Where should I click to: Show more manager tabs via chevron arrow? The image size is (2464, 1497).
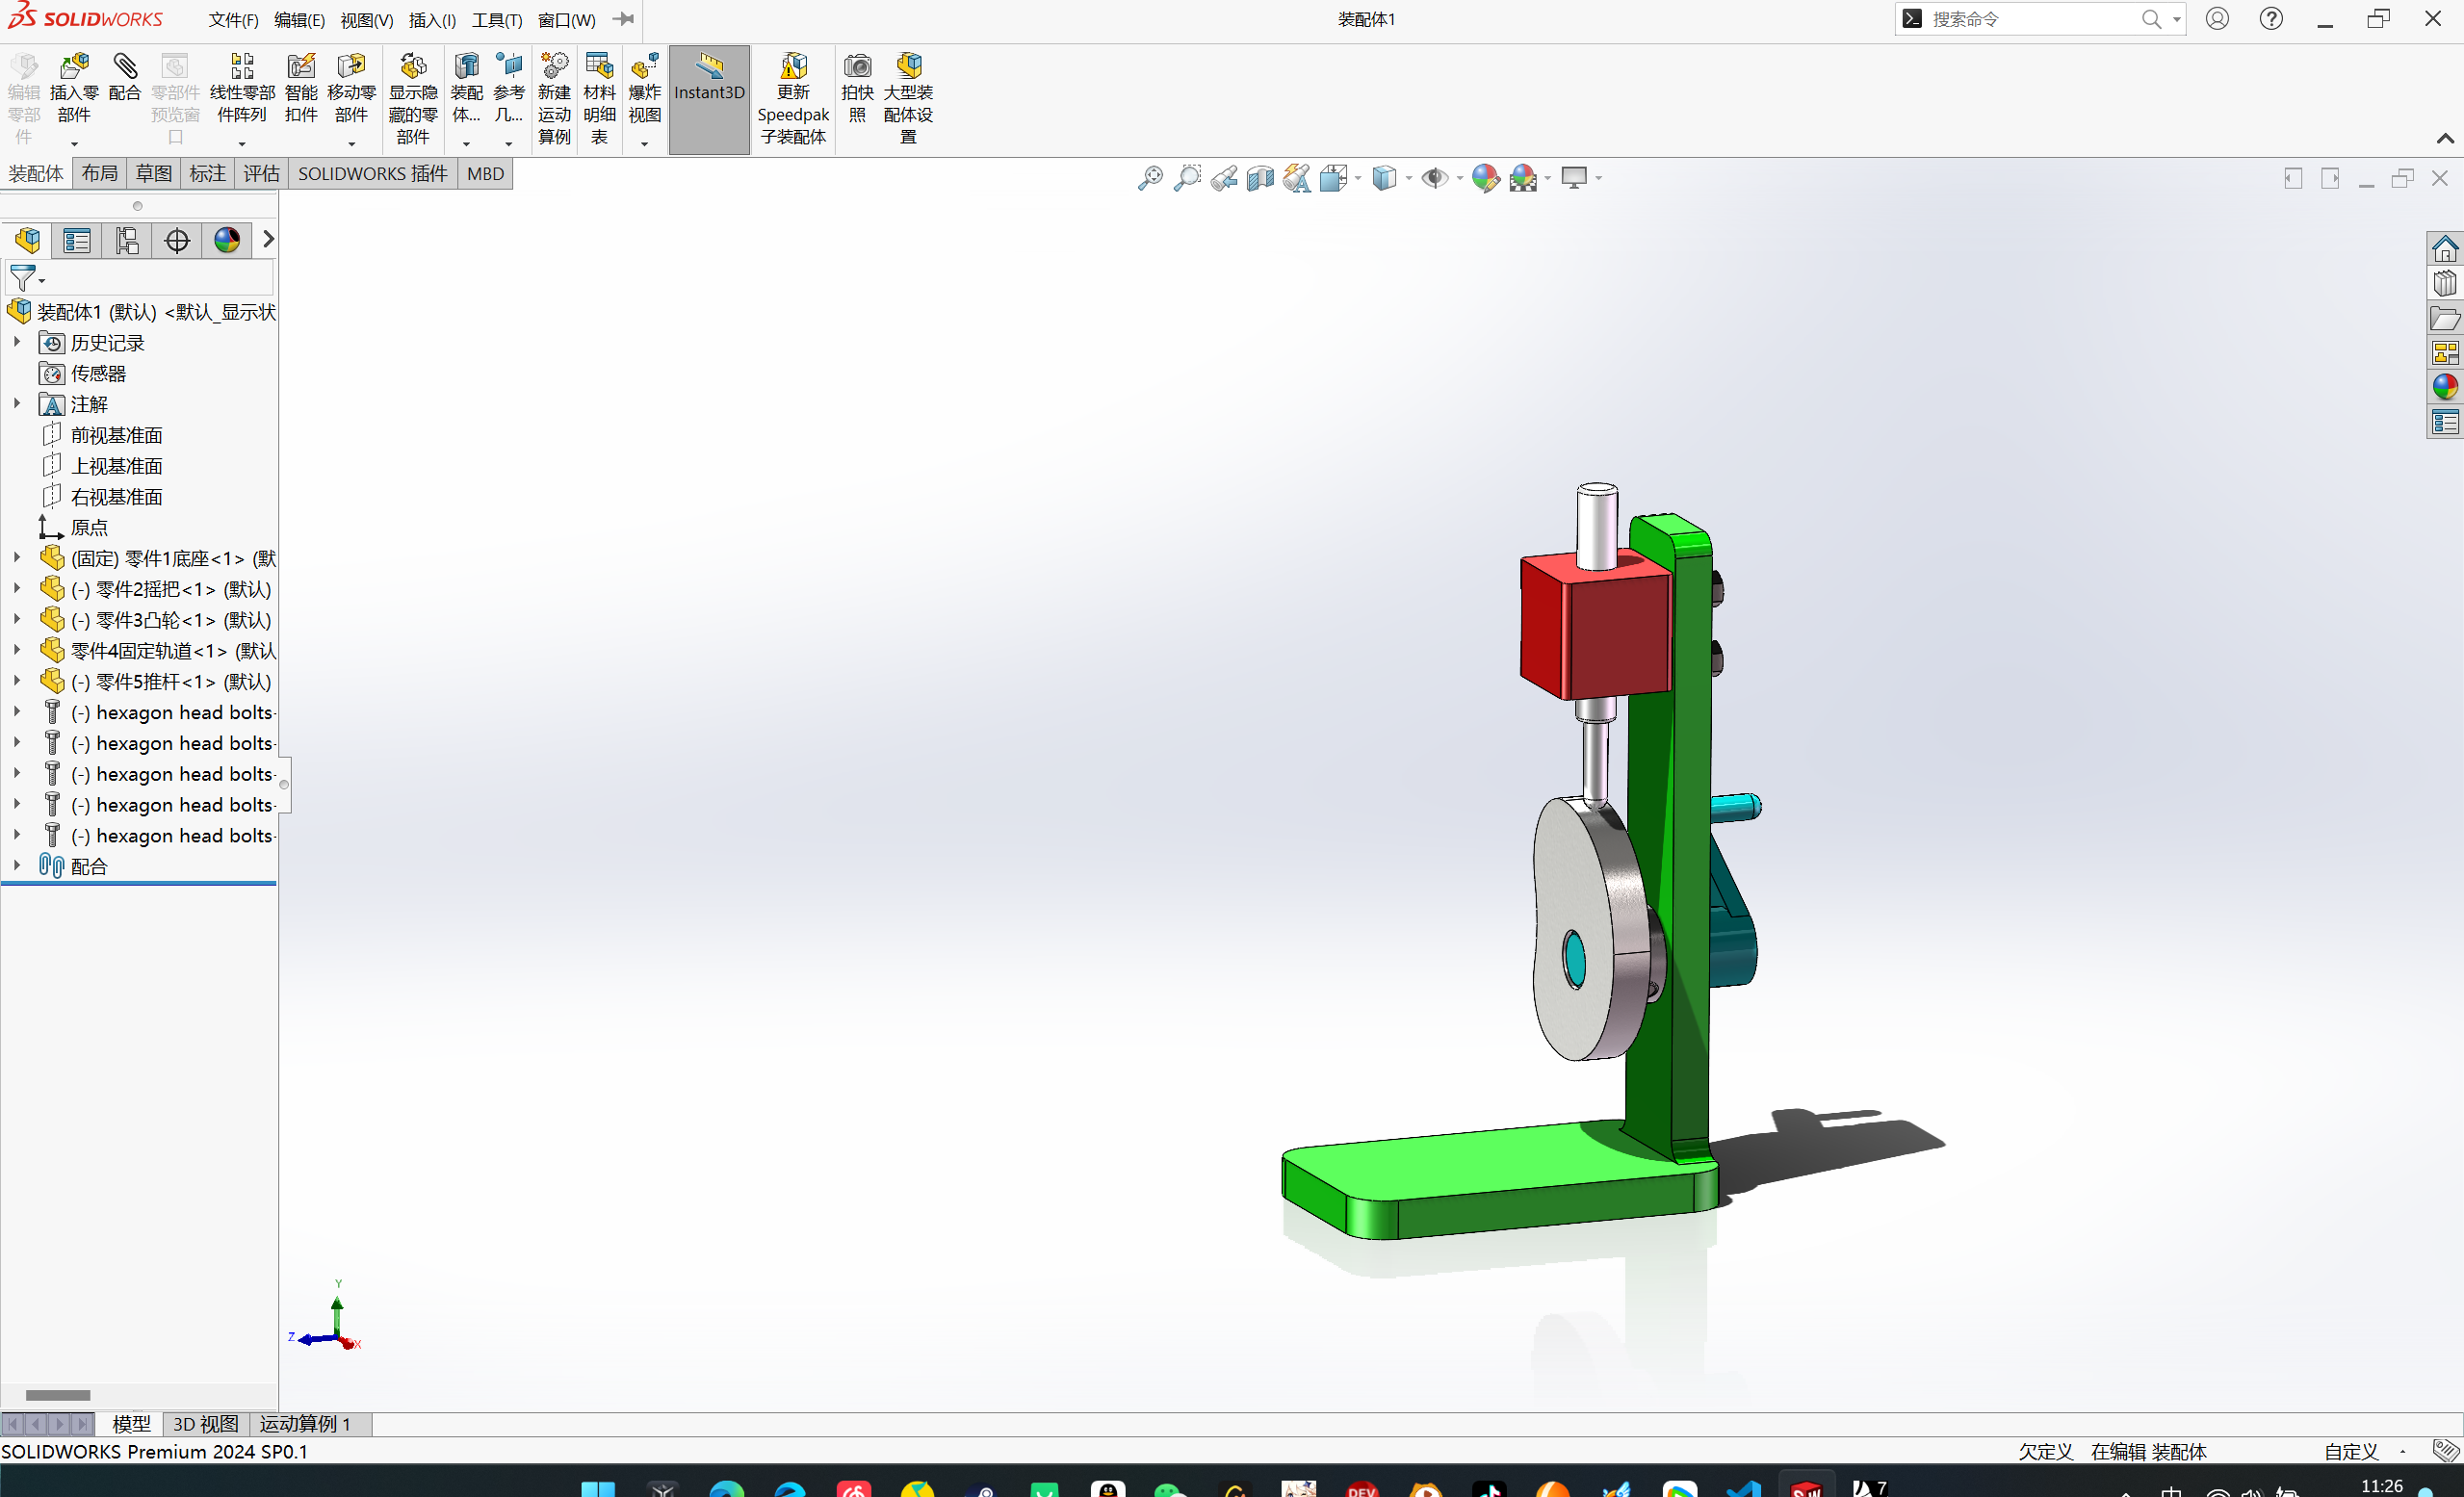[268, 240]
